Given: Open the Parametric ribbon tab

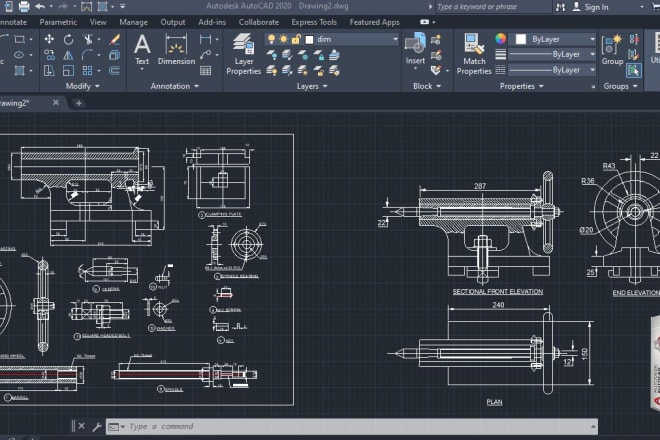Looking at the screenshot, I should 58,22.
